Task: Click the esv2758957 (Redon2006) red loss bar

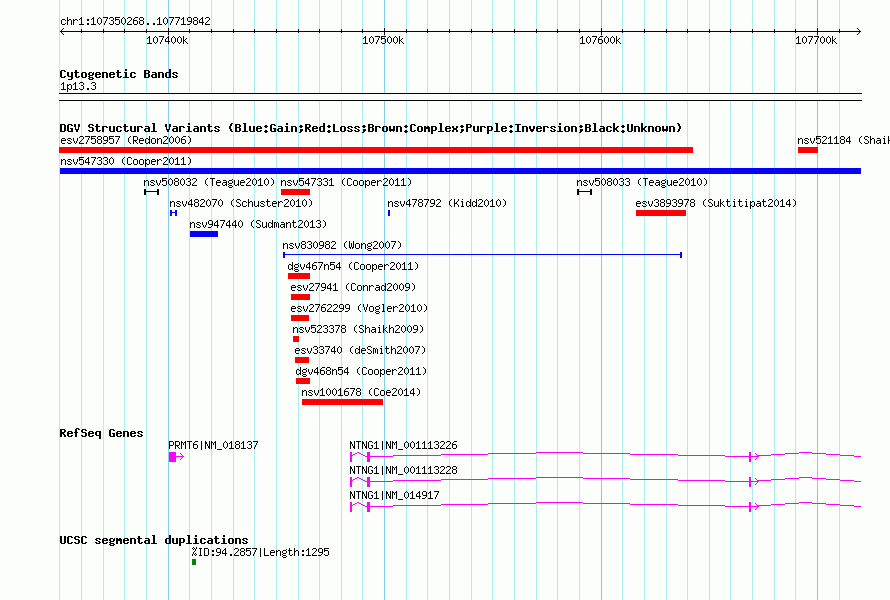Action: (x=376, y=150)
